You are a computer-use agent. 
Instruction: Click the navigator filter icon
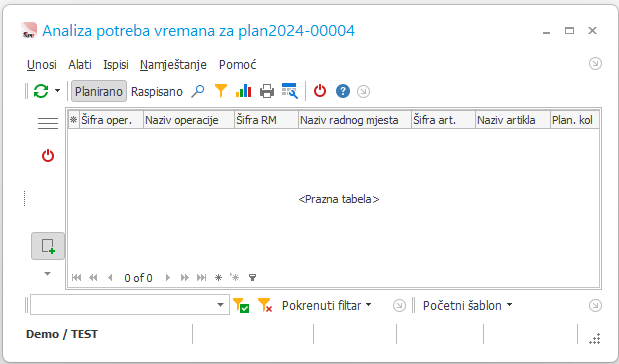[252, 278]
